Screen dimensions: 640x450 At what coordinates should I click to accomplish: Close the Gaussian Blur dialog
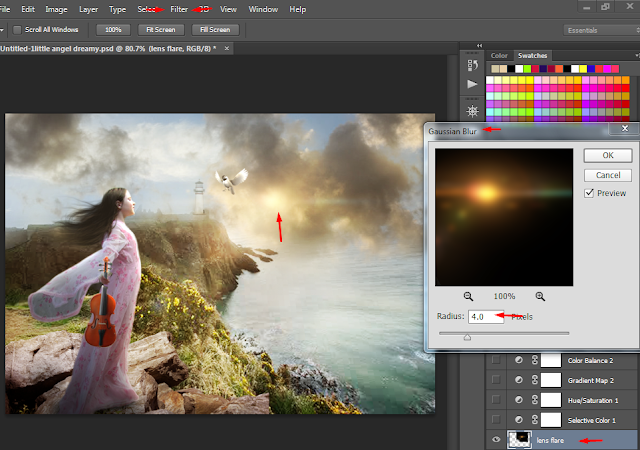(624, 129)
